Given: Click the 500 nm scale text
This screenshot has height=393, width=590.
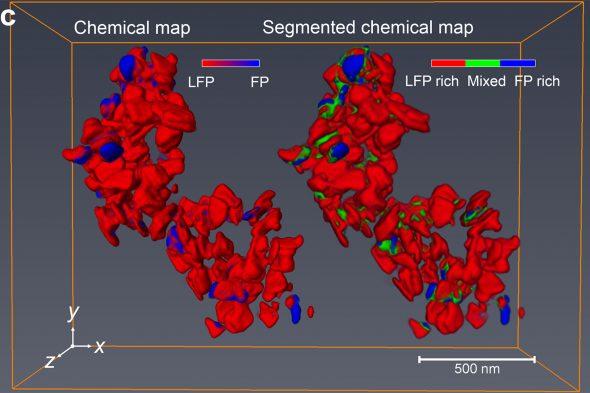Looking at the screenshot, I should click(x=477, y=369).
